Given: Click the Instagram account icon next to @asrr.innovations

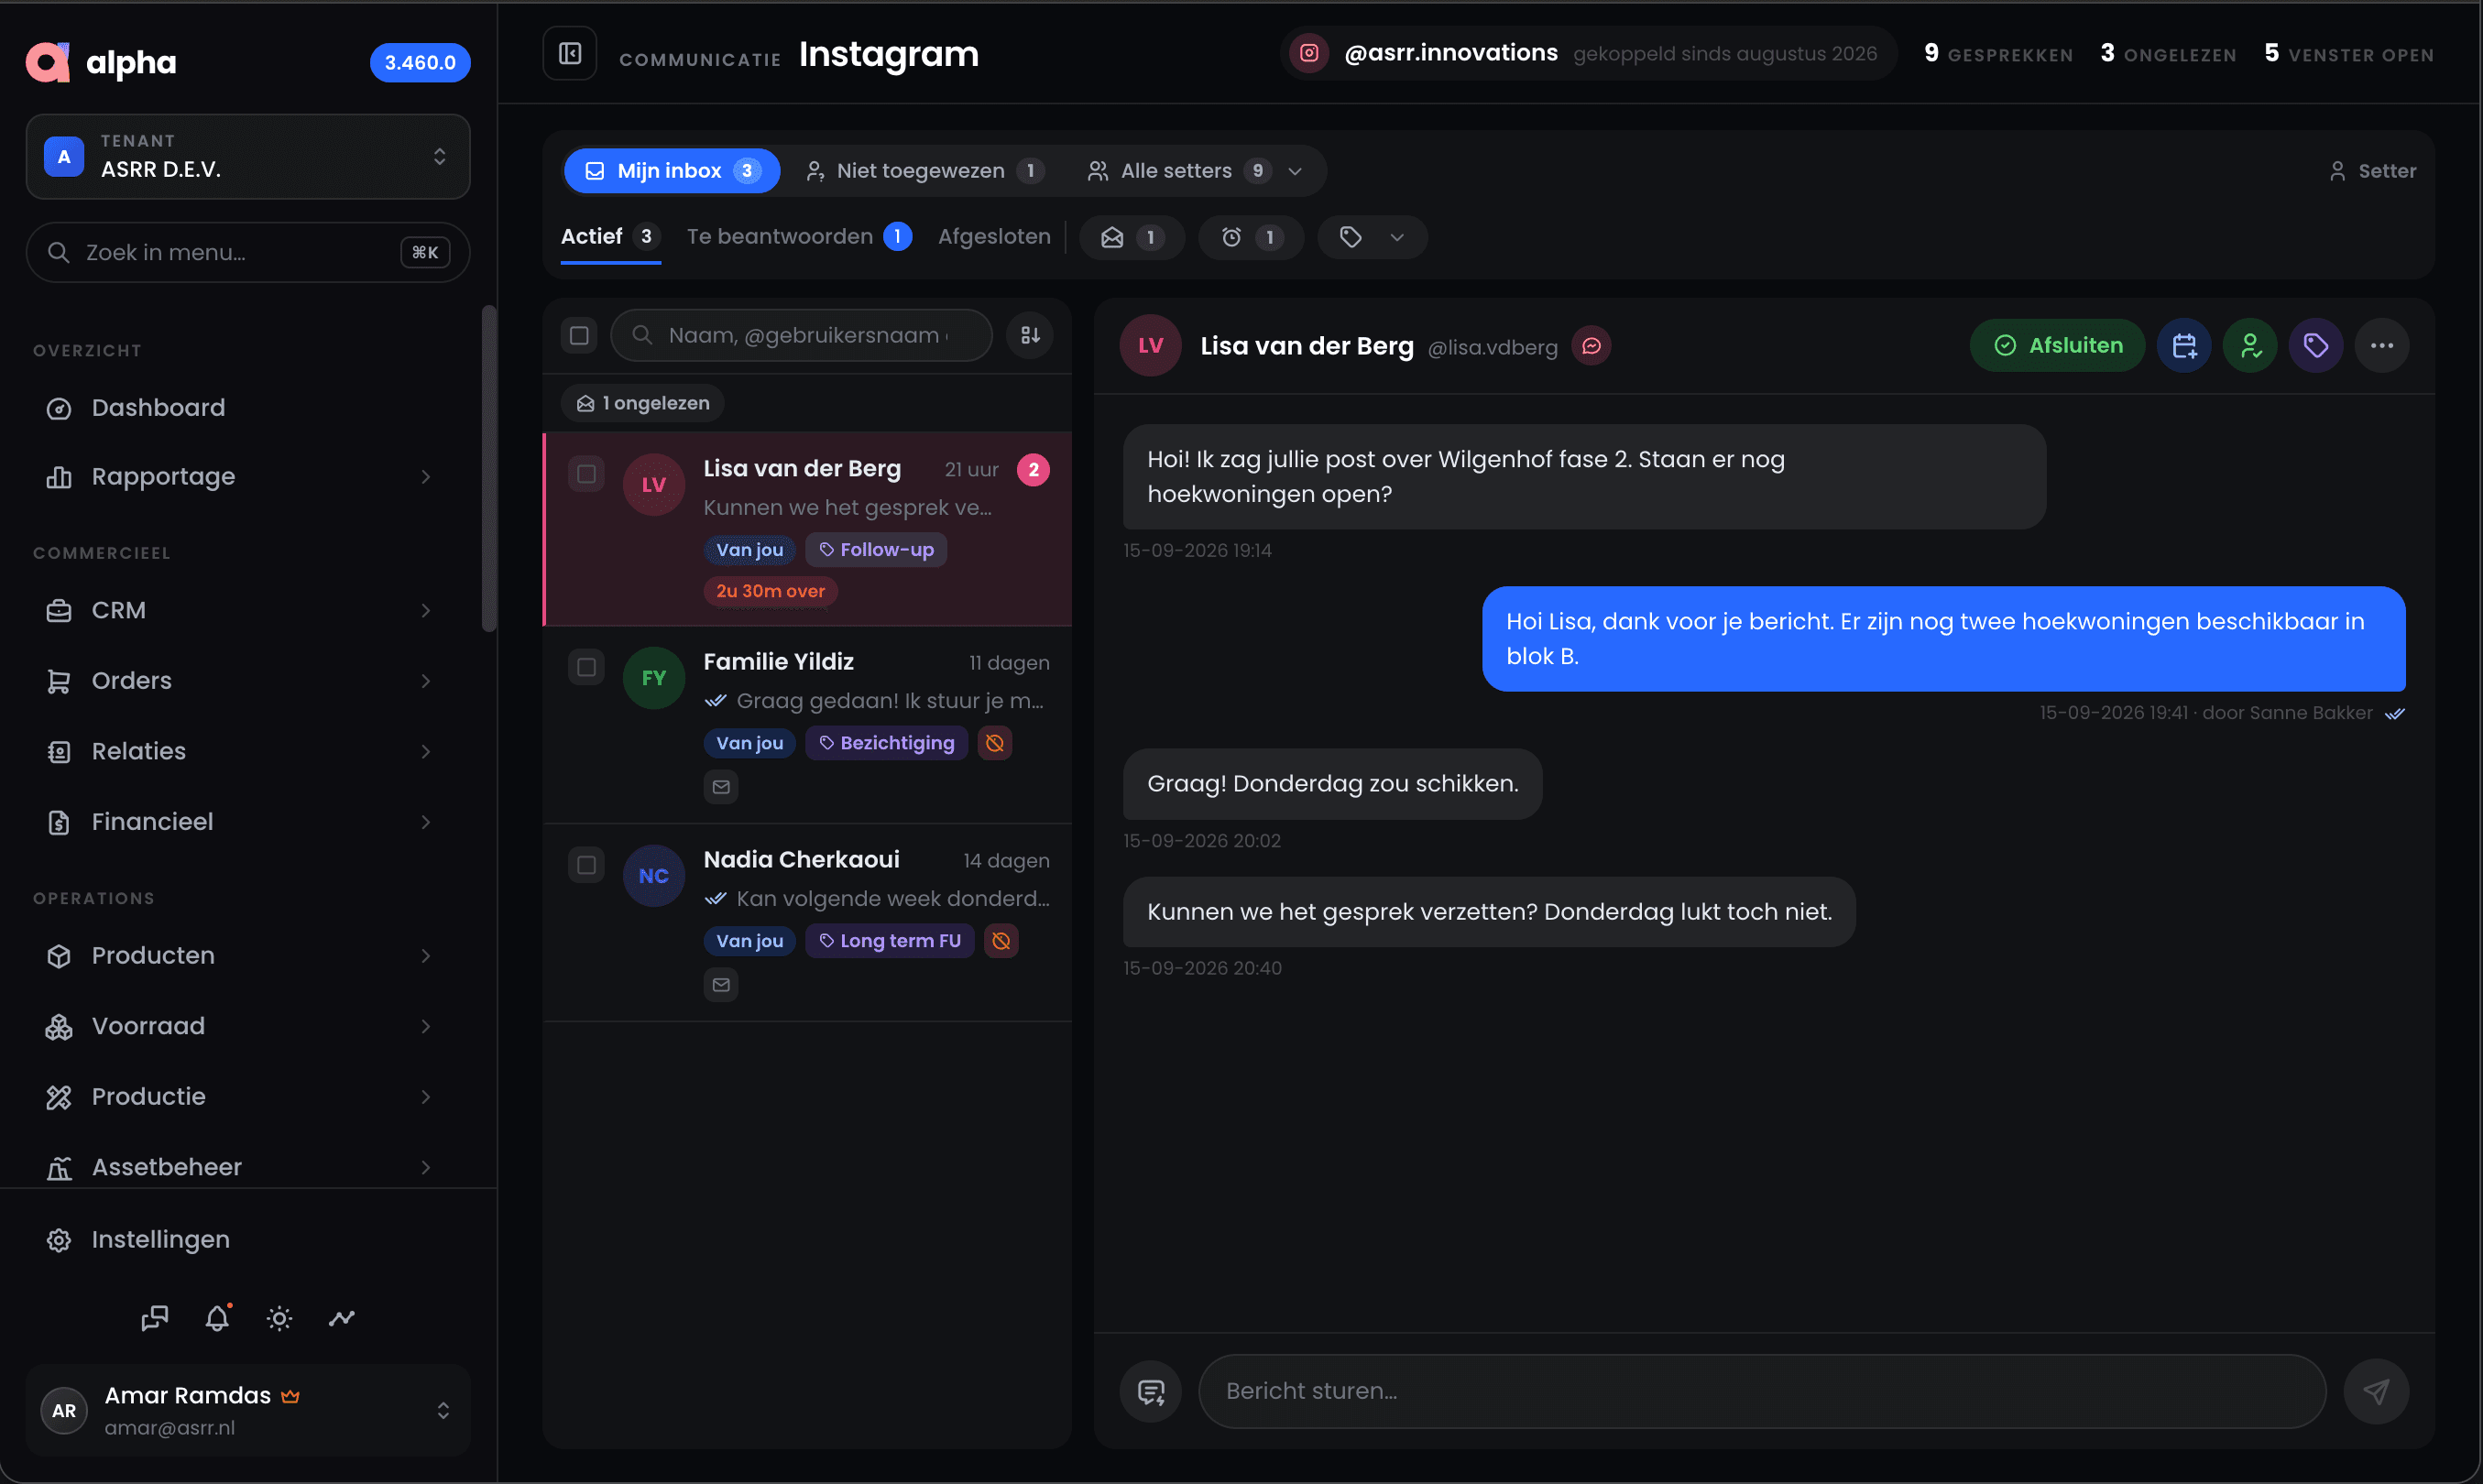Looking at the screenshot, I should [x=1308, y=53].
